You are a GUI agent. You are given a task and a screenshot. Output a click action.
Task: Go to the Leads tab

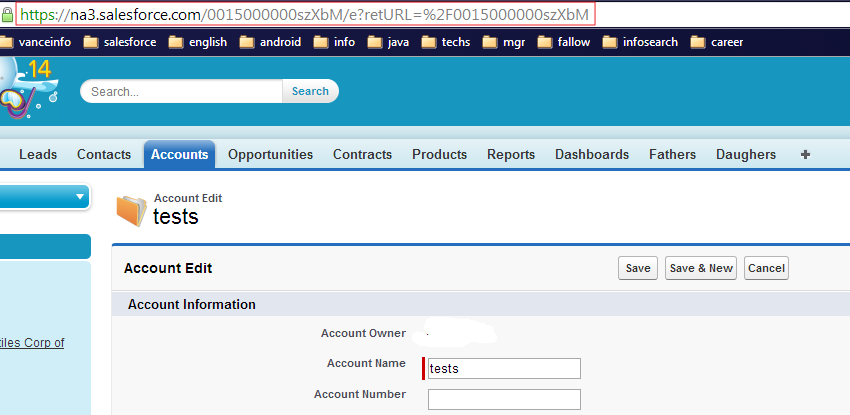tap(38, 154)
